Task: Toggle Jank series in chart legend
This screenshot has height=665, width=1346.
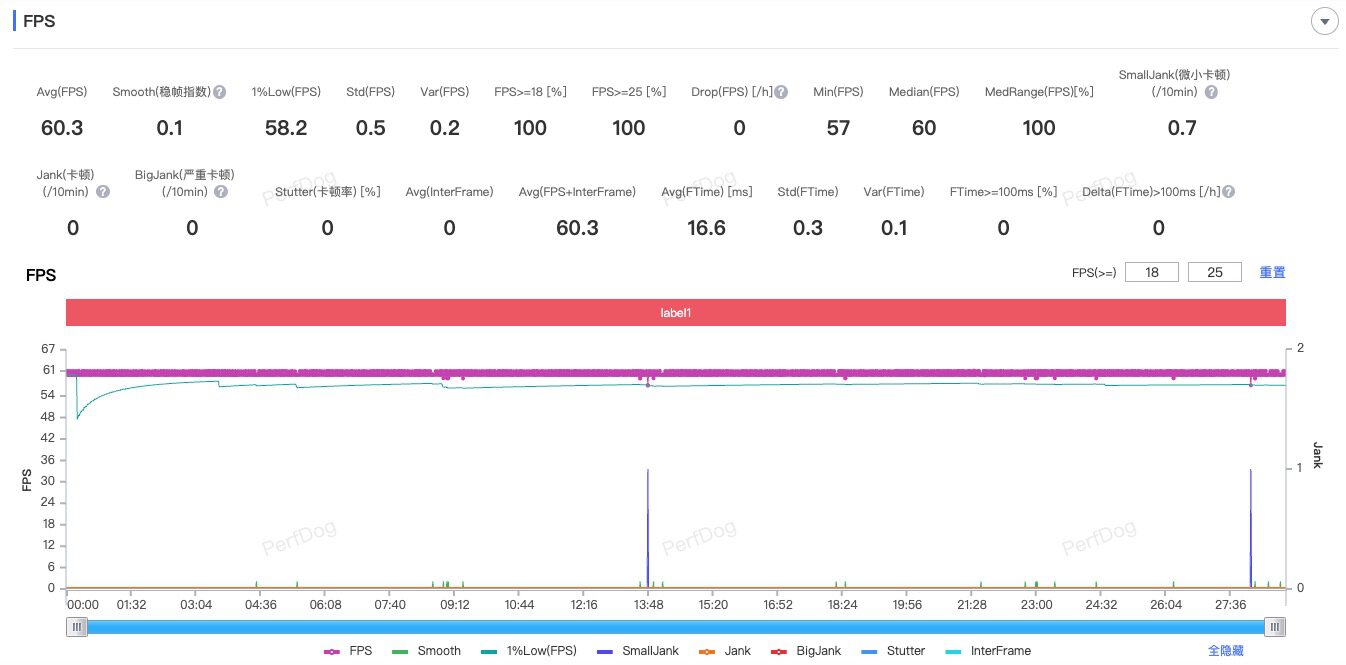Action: (x=723, y=651)
